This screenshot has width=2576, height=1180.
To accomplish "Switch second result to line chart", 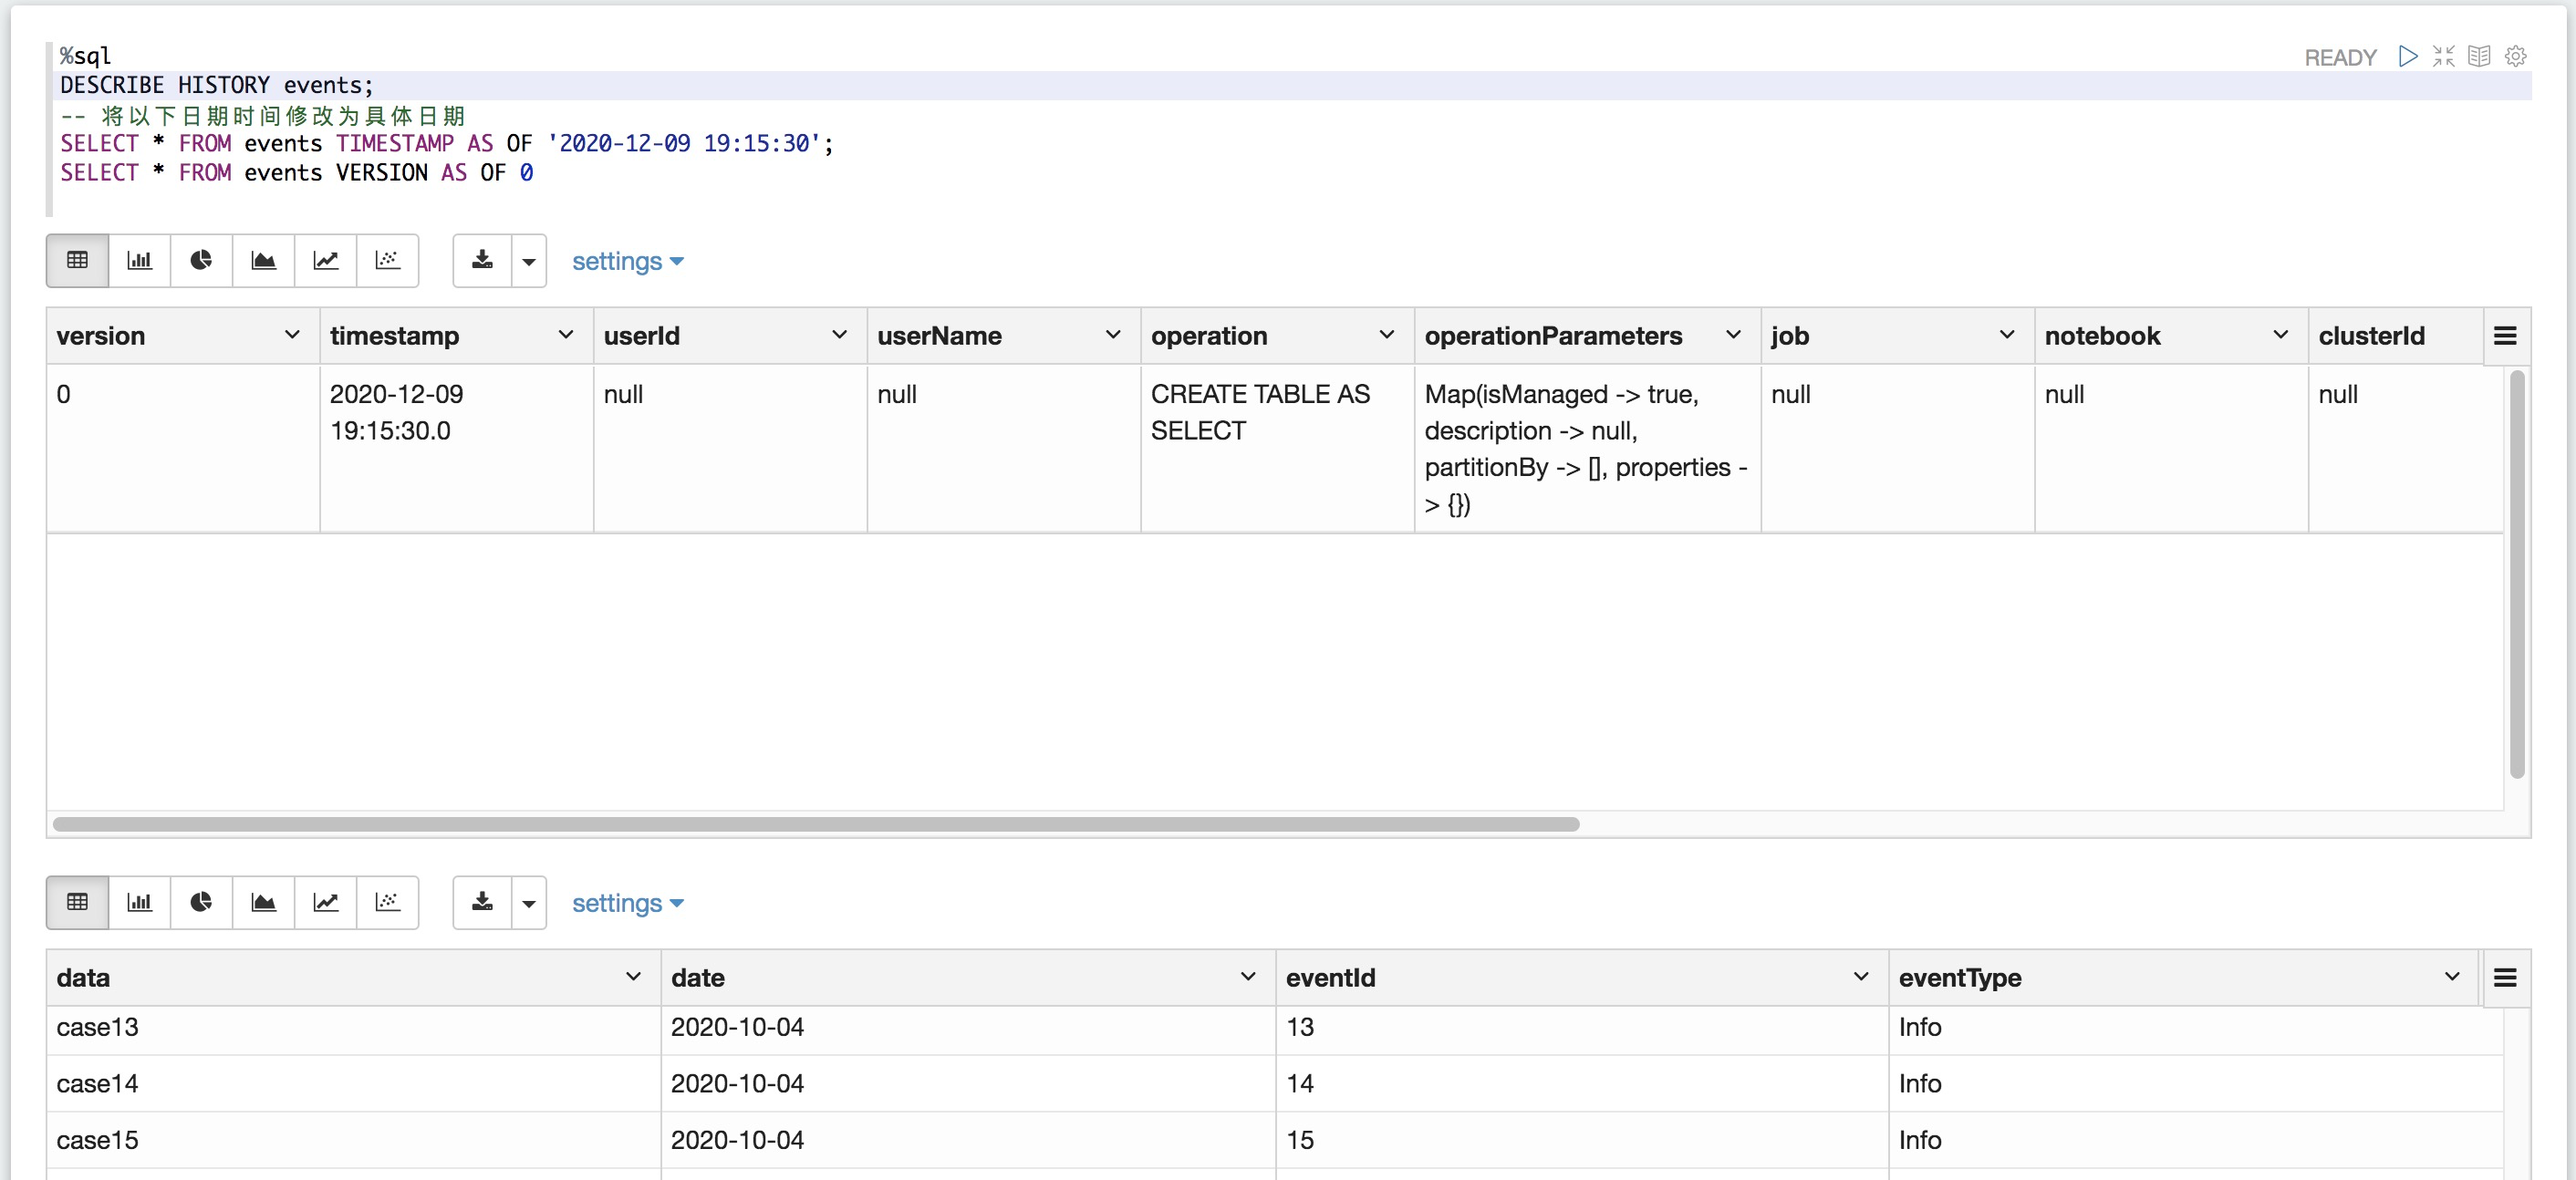I will [325, 903].
